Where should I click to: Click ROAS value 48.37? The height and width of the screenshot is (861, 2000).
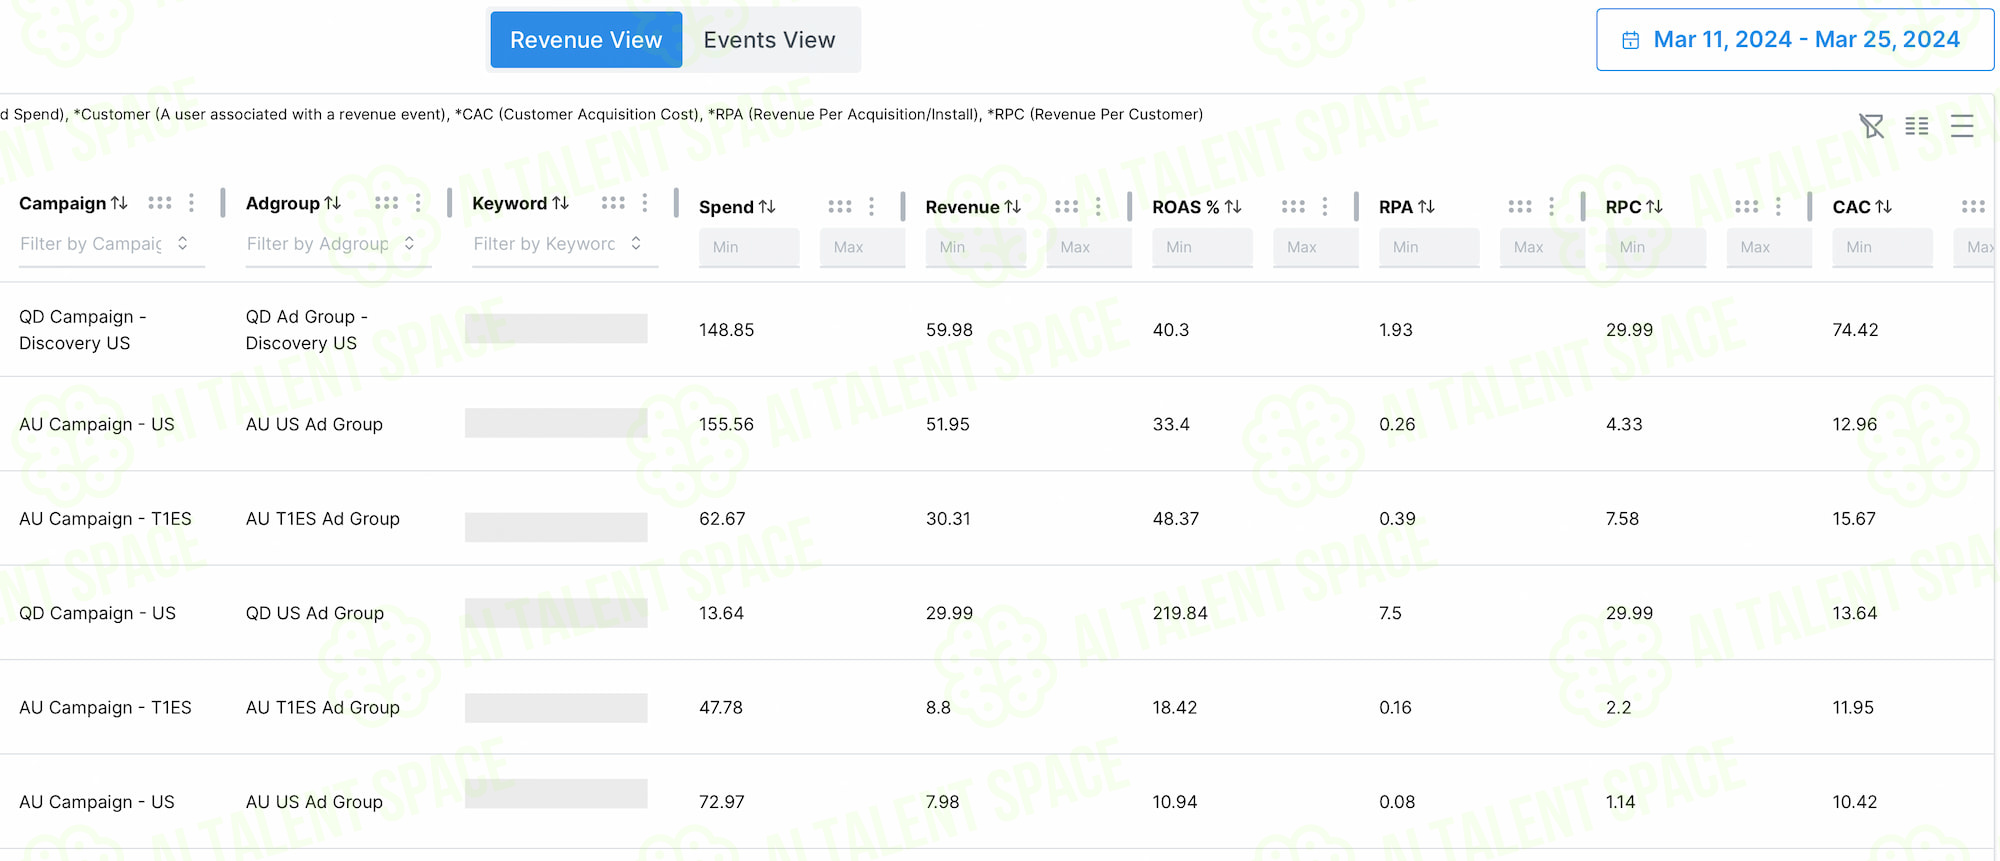1175,519
